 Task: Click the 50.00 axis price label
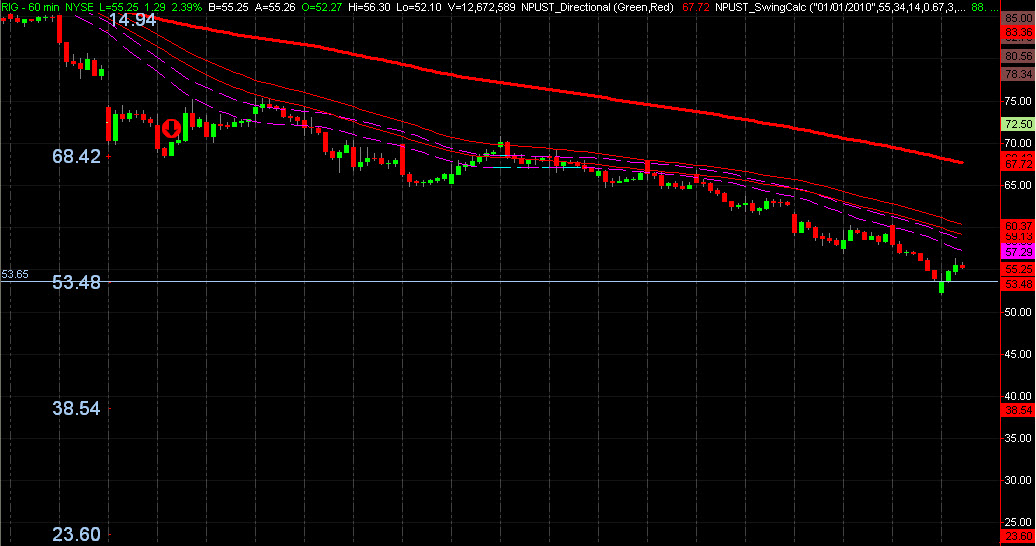[1018, 312]
